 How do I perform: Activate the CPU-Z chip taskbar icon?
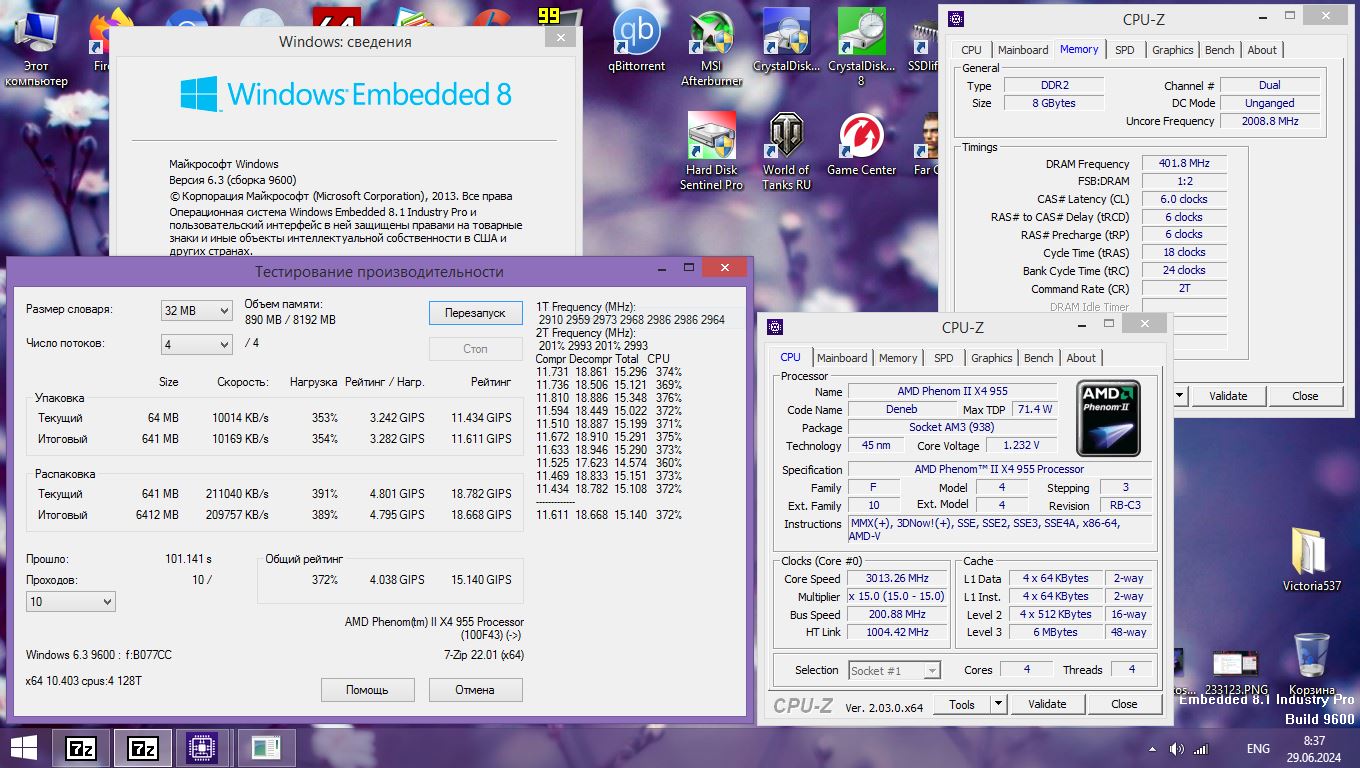click(203, 747)
